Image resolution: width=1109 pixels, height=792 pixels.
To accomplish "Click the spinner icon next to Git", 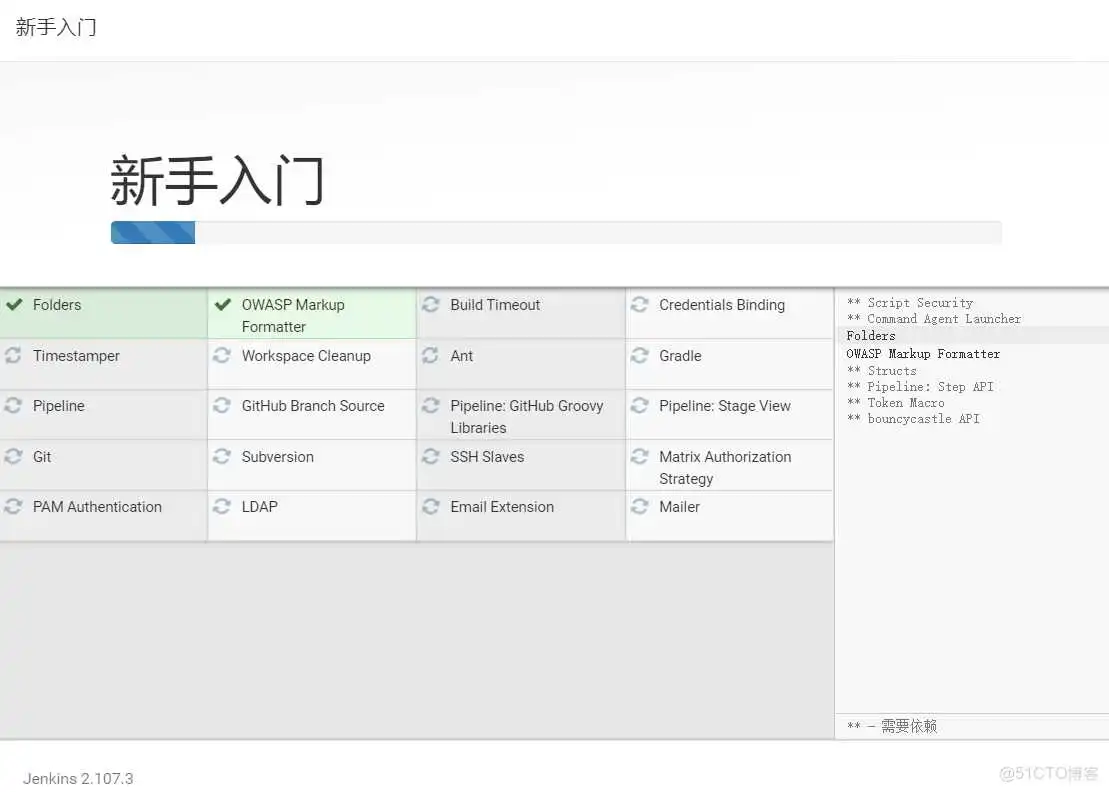I will [14, 457].
